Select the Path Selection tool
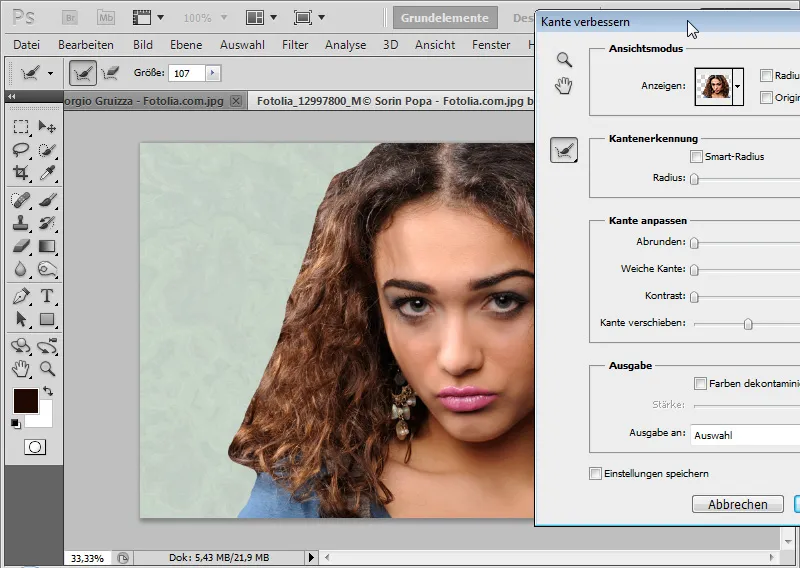 click(21, 319)
